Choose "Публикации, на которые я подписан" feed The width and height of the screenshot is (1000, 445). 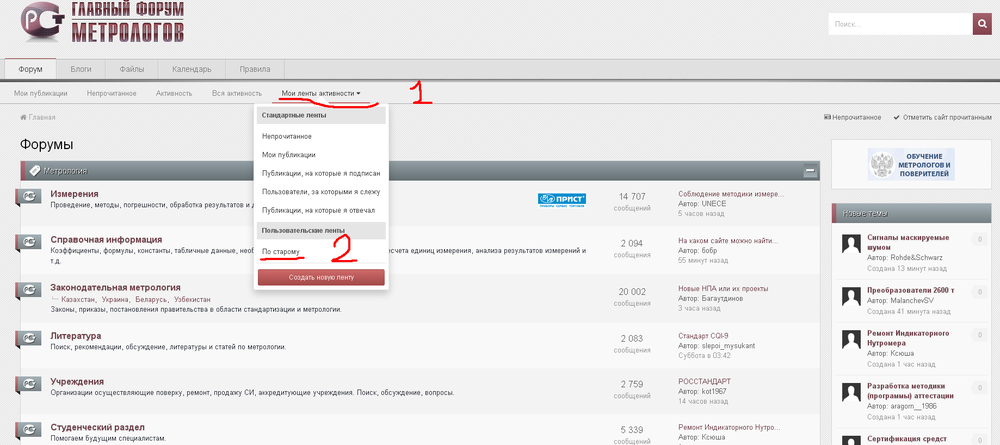321,173
